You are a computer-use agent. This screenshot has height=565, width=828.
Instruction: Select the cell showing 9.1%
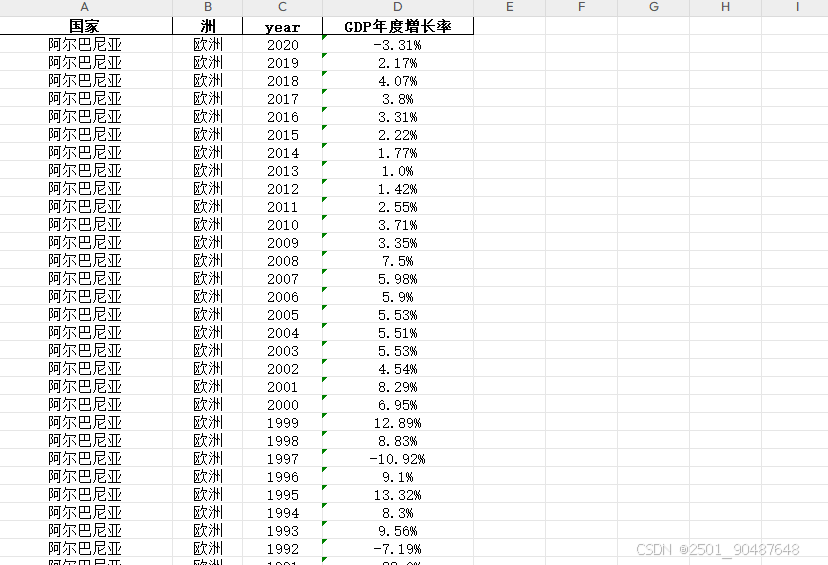[x=398, y=476]
